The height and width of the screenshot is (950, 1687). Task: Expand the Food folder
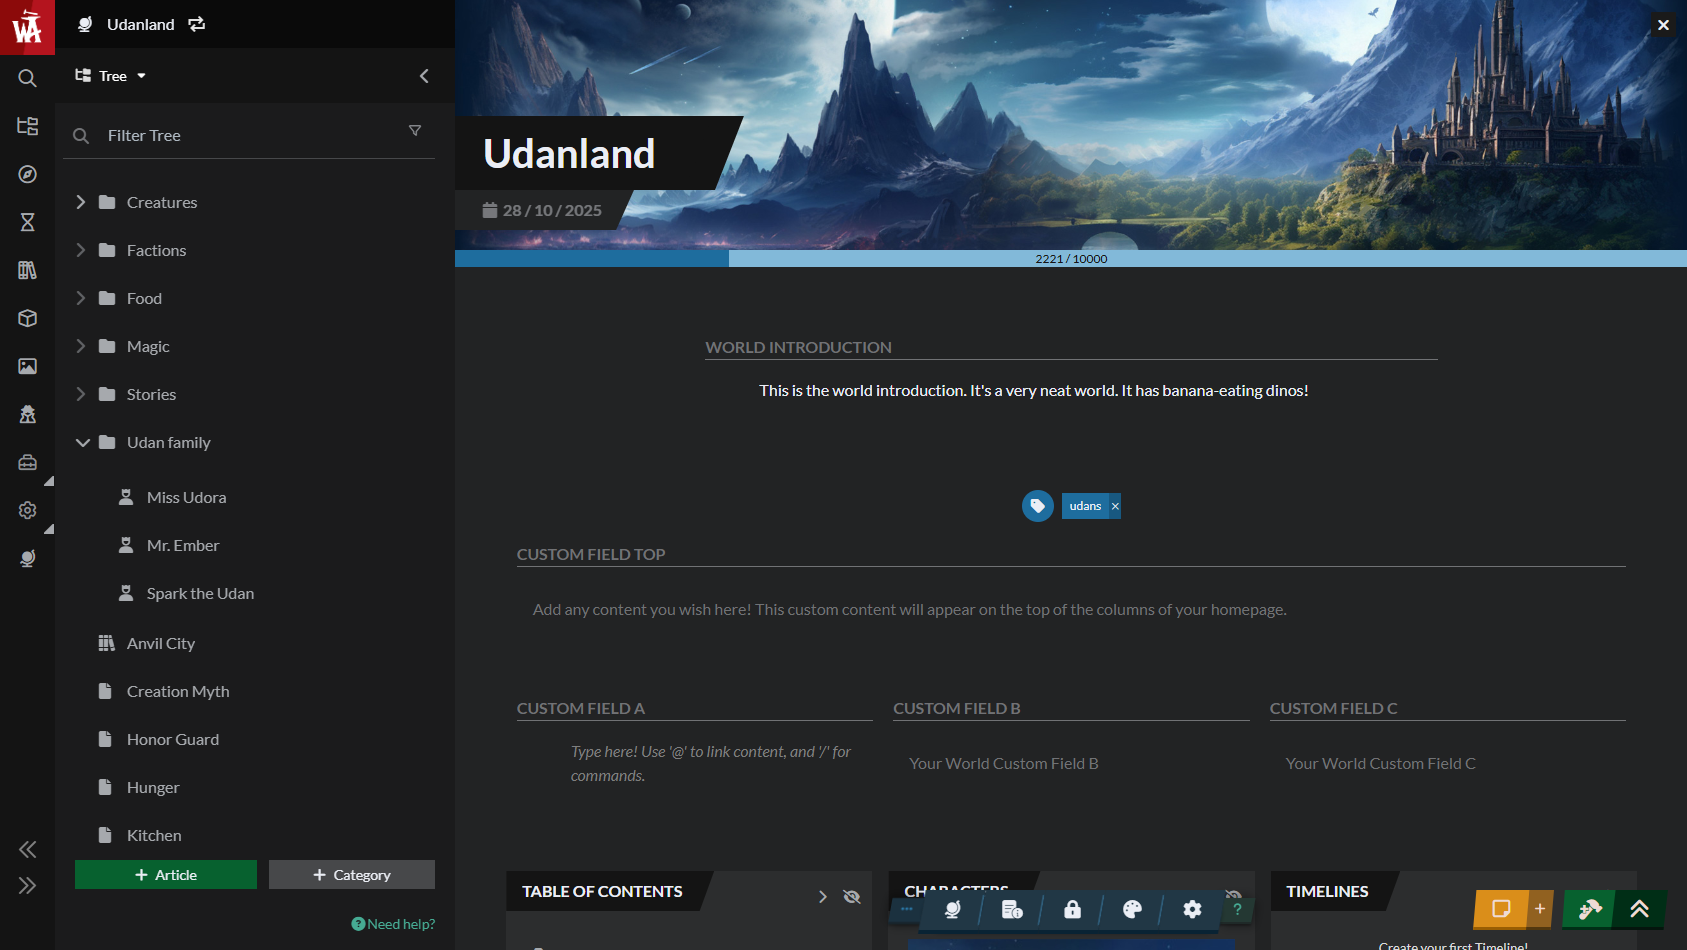coord(81,298)
